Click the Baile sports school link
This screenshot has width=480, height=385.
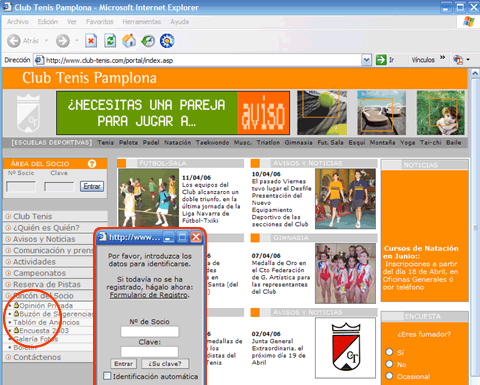click(454, 142)
